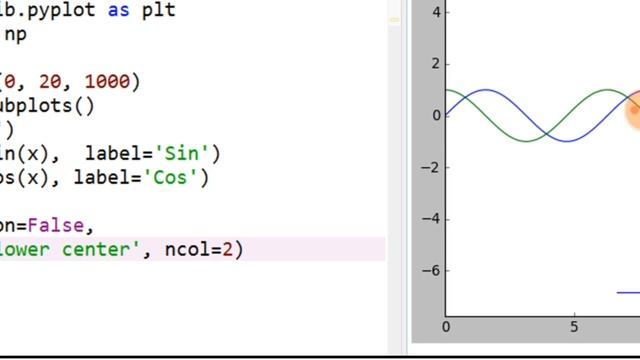Click the np alias on second line
Viewport: 640px width, 360px height.
click(x=16, y=35)
